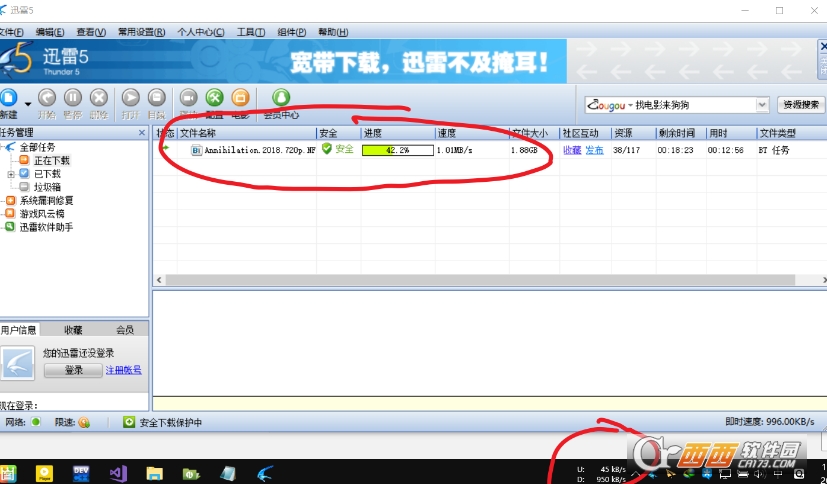
Task: Click the 注册账号 register link
Action: pyautogui.click(x=123, y=370)
